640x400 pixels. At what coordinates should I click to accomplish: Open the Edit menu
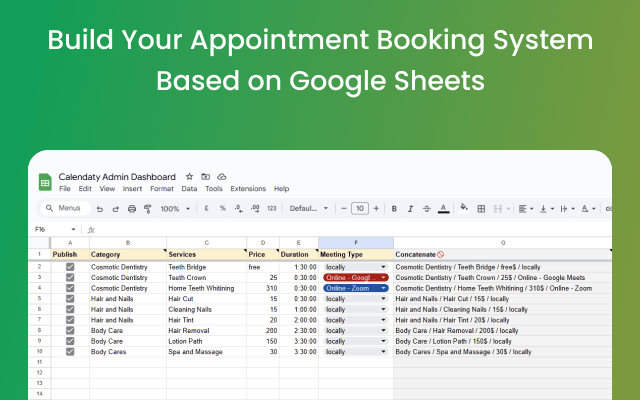pyautogui.click(x=85, y=189)
